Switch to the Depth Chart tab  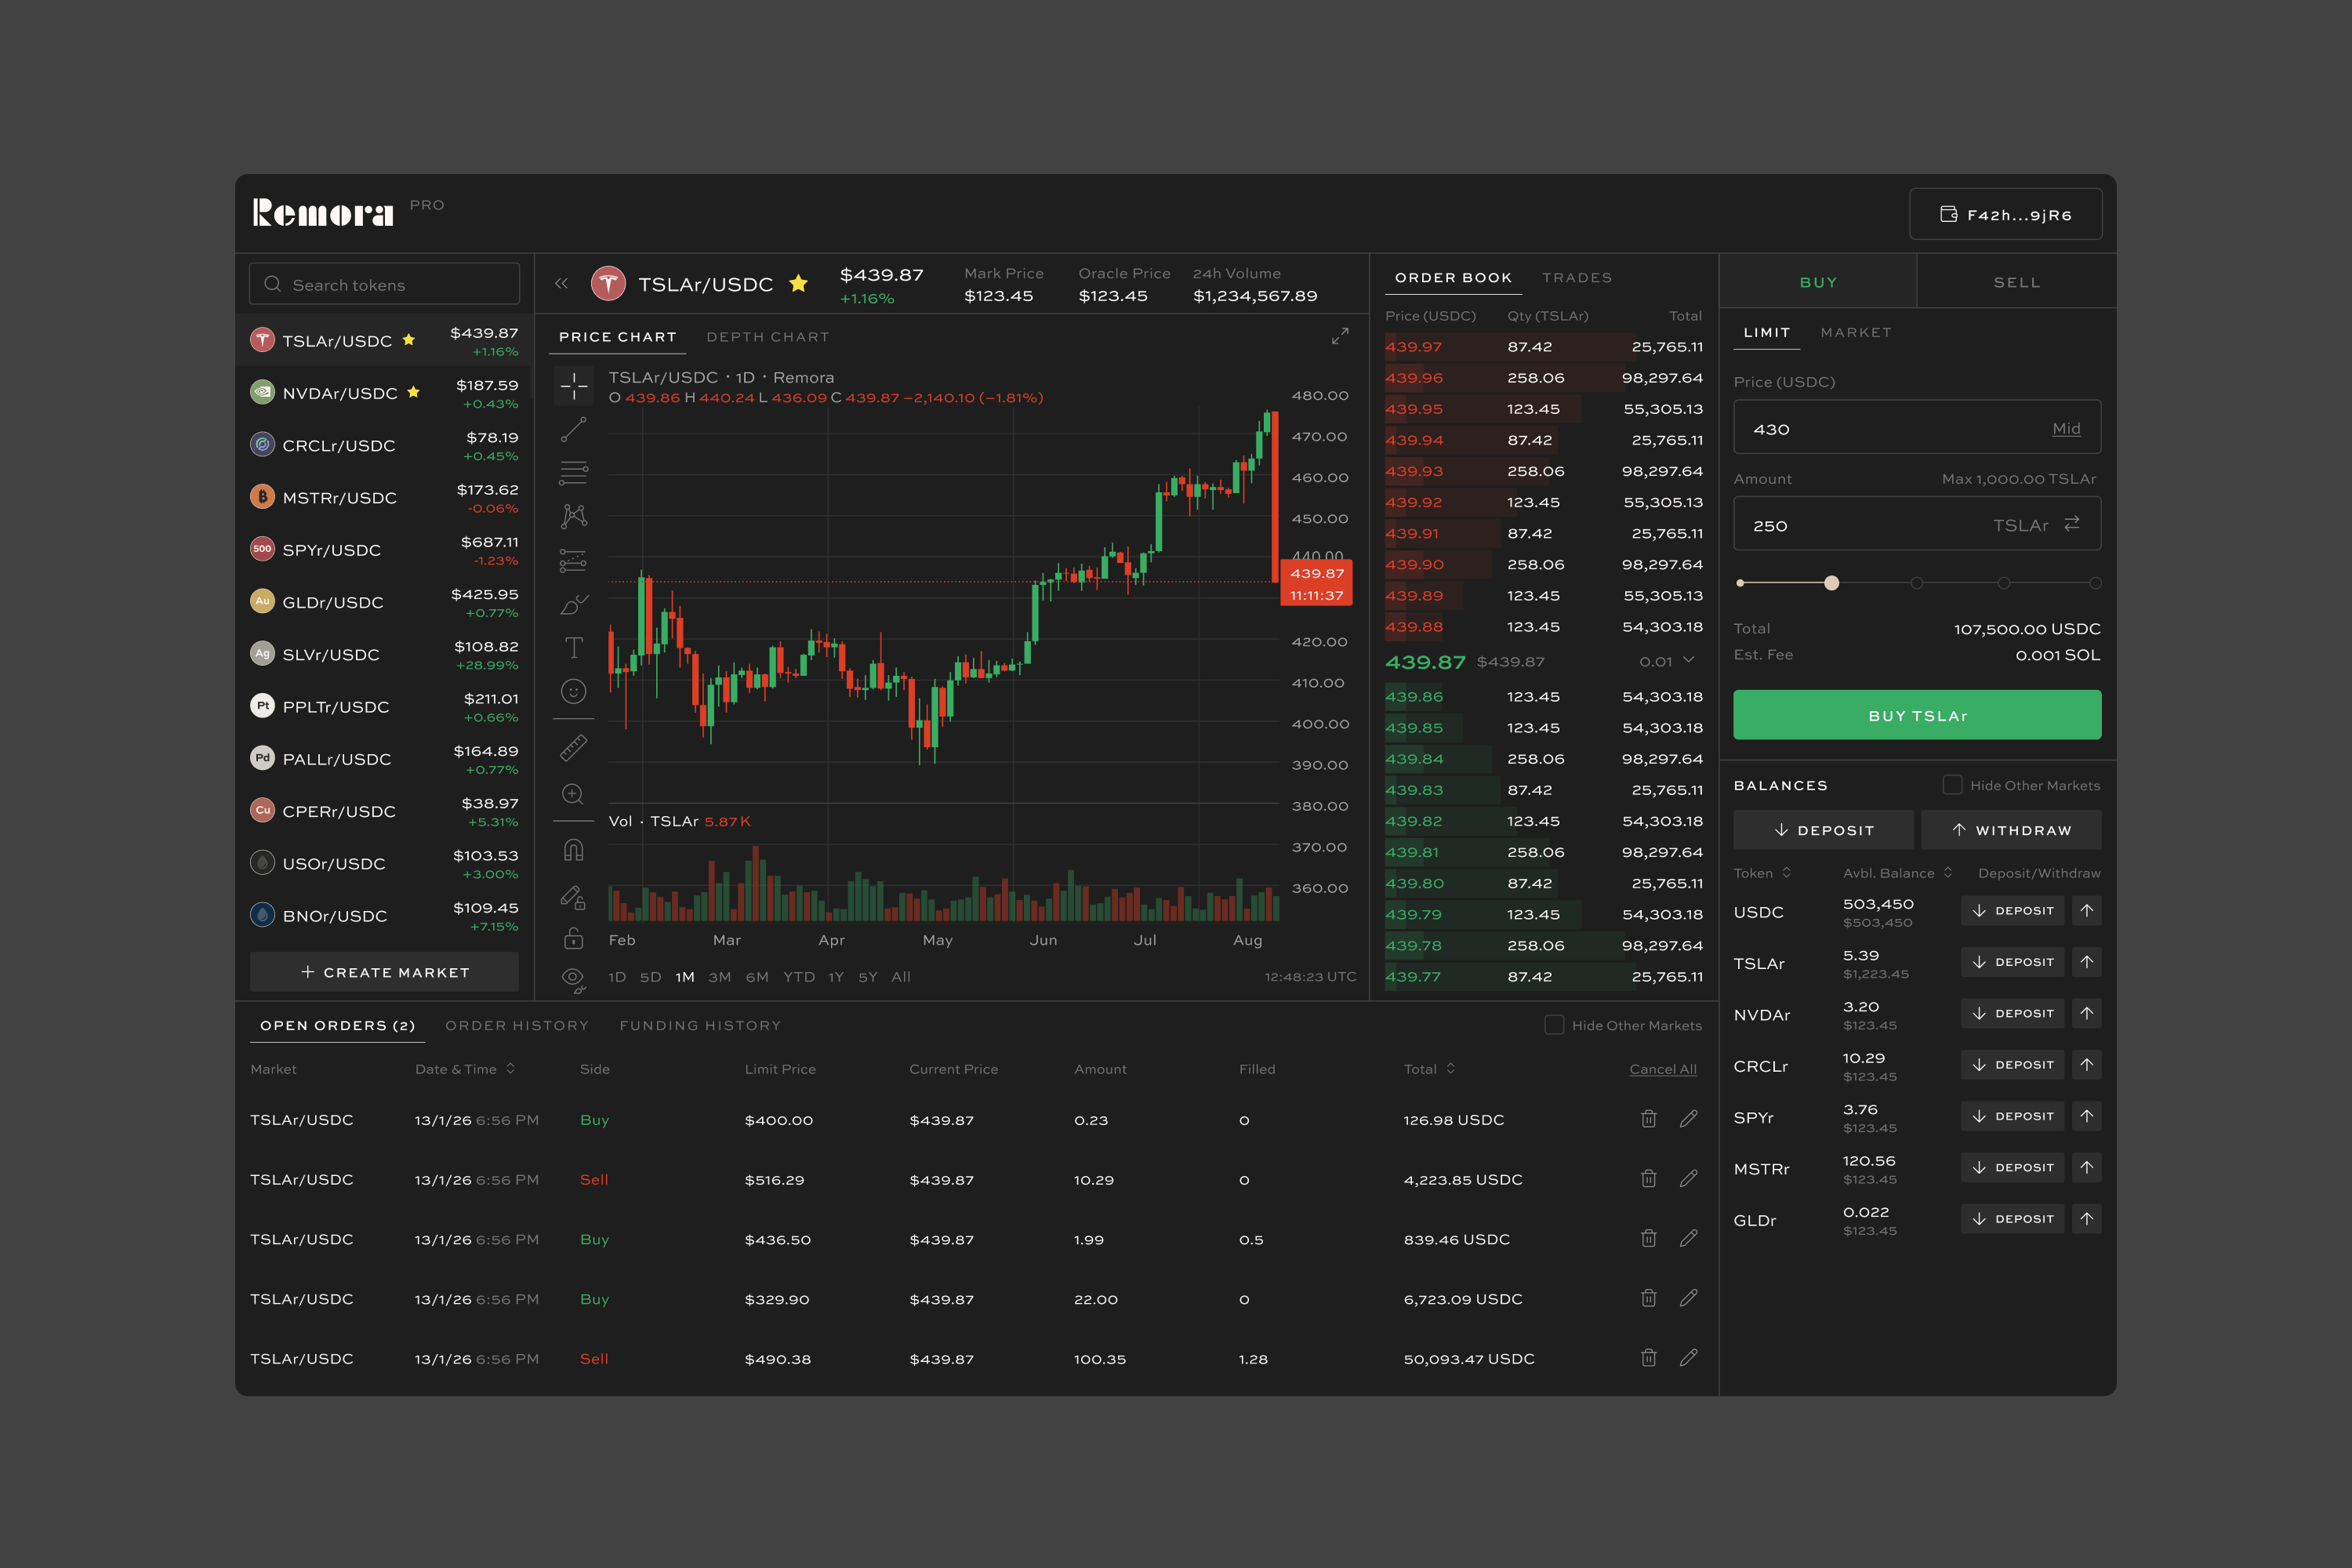pos(768,337)
